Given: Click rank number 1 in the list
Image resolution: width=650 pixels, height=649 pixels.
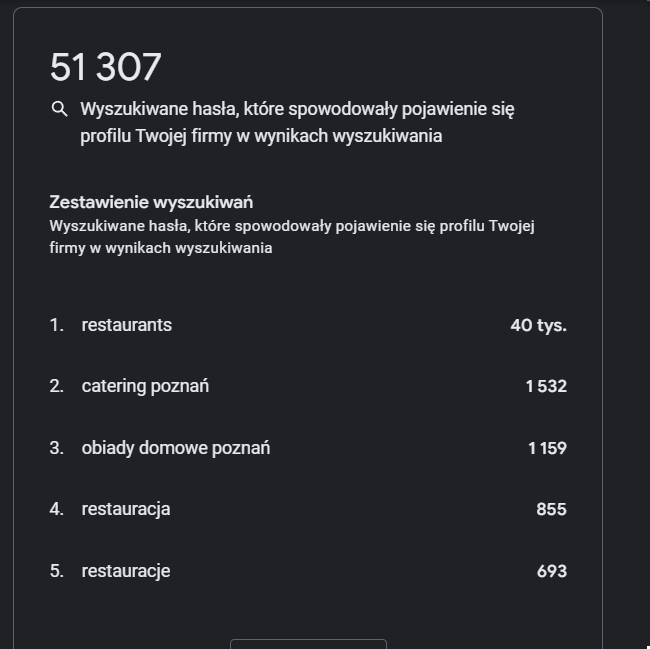Looking at the screenshot, I should 56,325.
